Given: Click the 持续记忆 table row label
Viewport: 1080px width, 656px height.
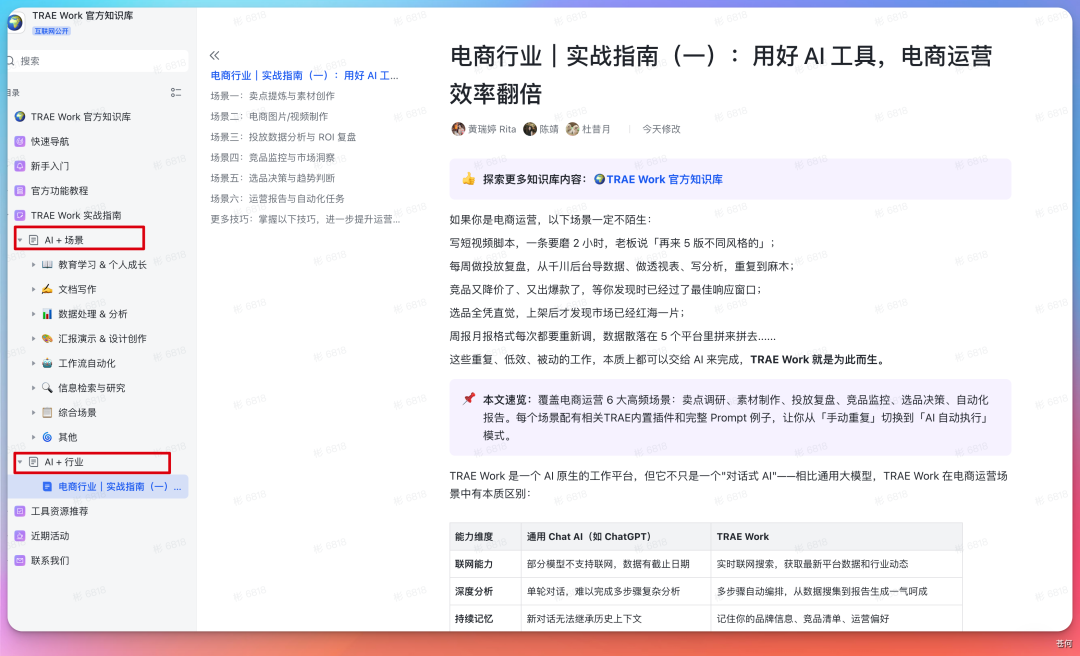Looking at the screenshot, I should 474,619.
